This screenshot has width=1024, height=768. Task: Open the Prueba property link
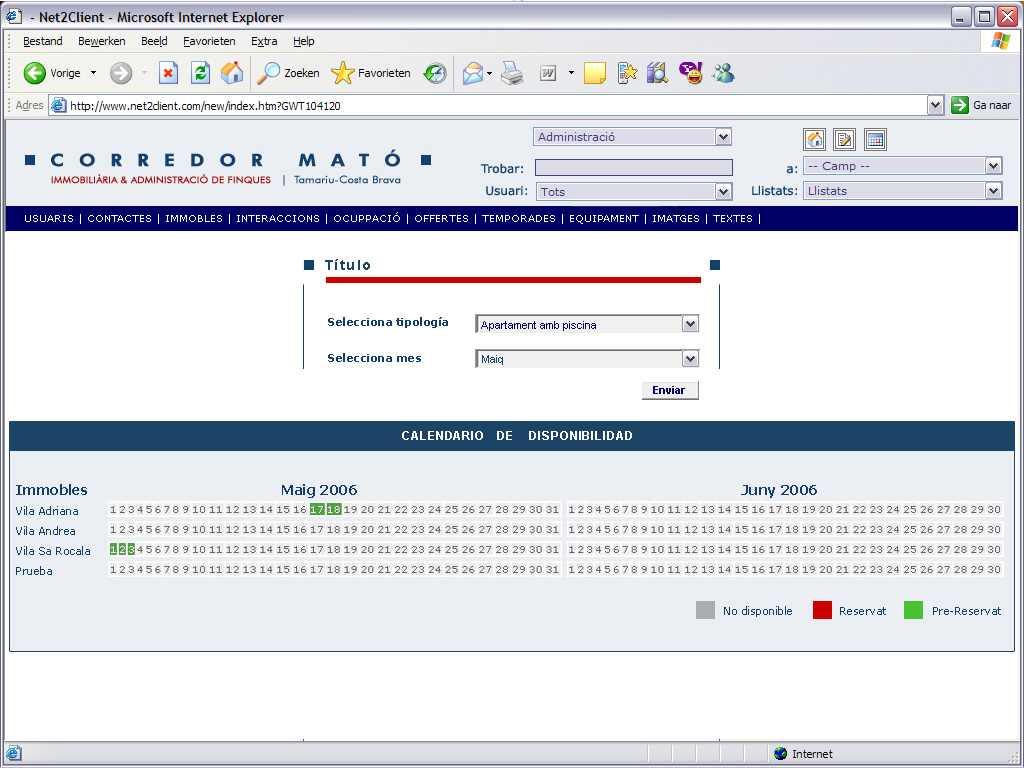click(x=34, y=571)
